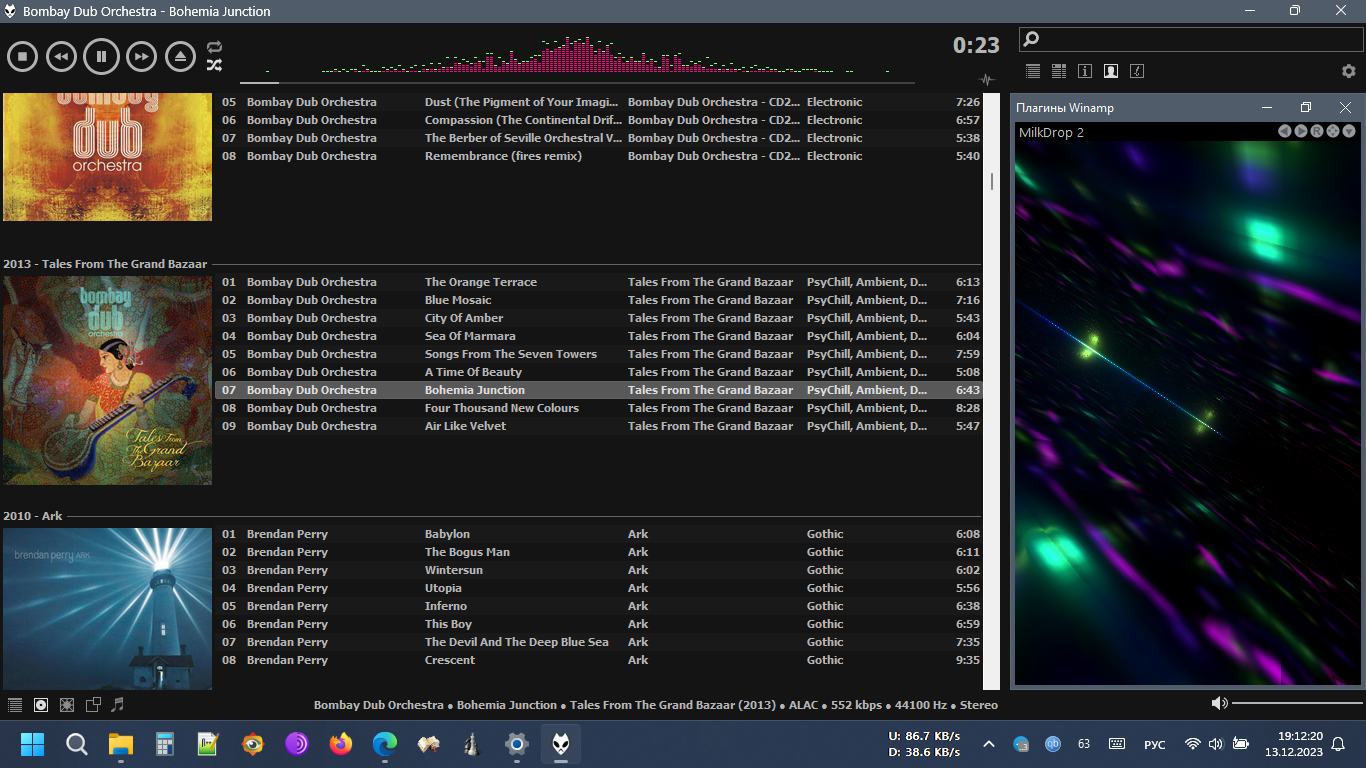This screenshot has height=768, width=1366.
Task: Select the Brendan Perry track Wintersun
Action: (x=453, y=570)
